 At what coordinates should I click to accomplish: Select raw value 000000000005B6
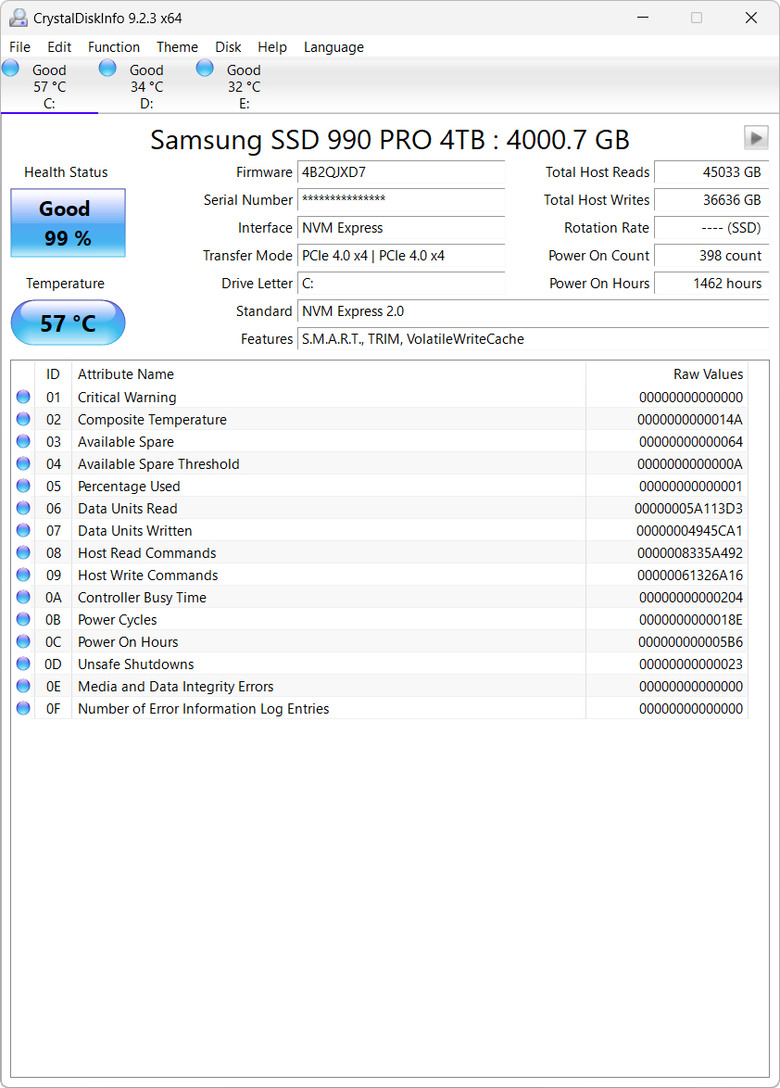tap(690, 641)
